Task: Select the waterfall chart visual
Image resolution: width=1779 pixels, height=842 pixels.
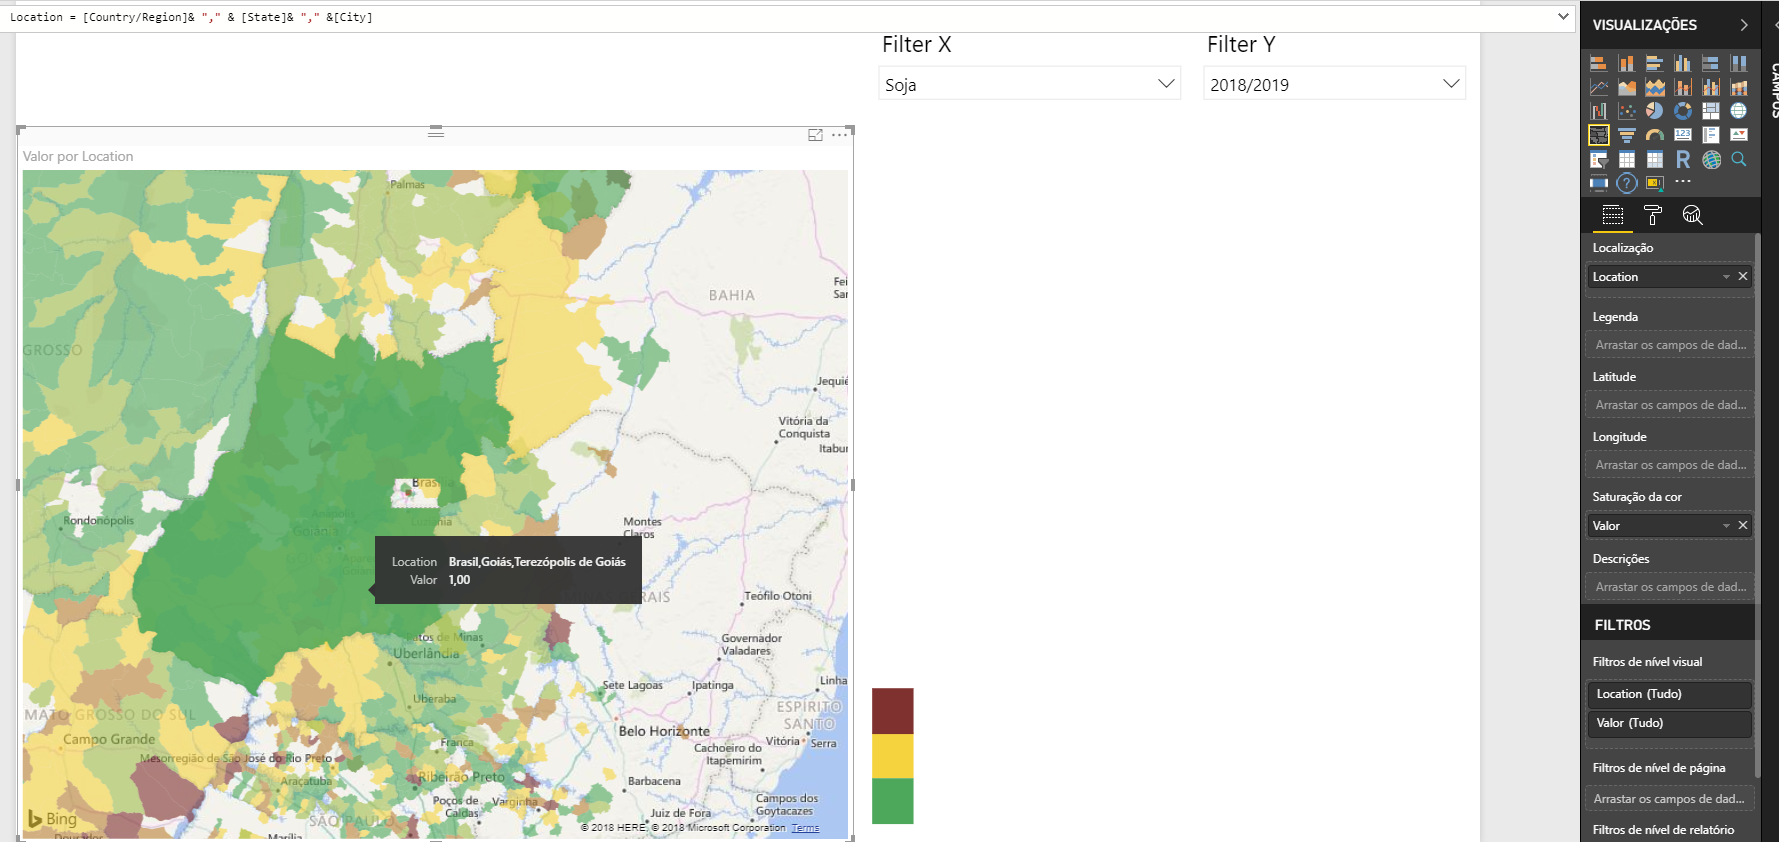Action: (1599, 111)
